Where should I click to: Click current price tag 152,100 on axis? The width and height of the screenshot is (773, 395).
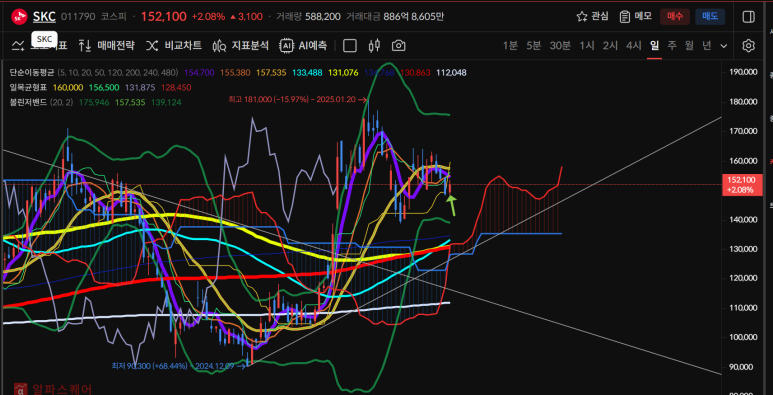point(742,185)
